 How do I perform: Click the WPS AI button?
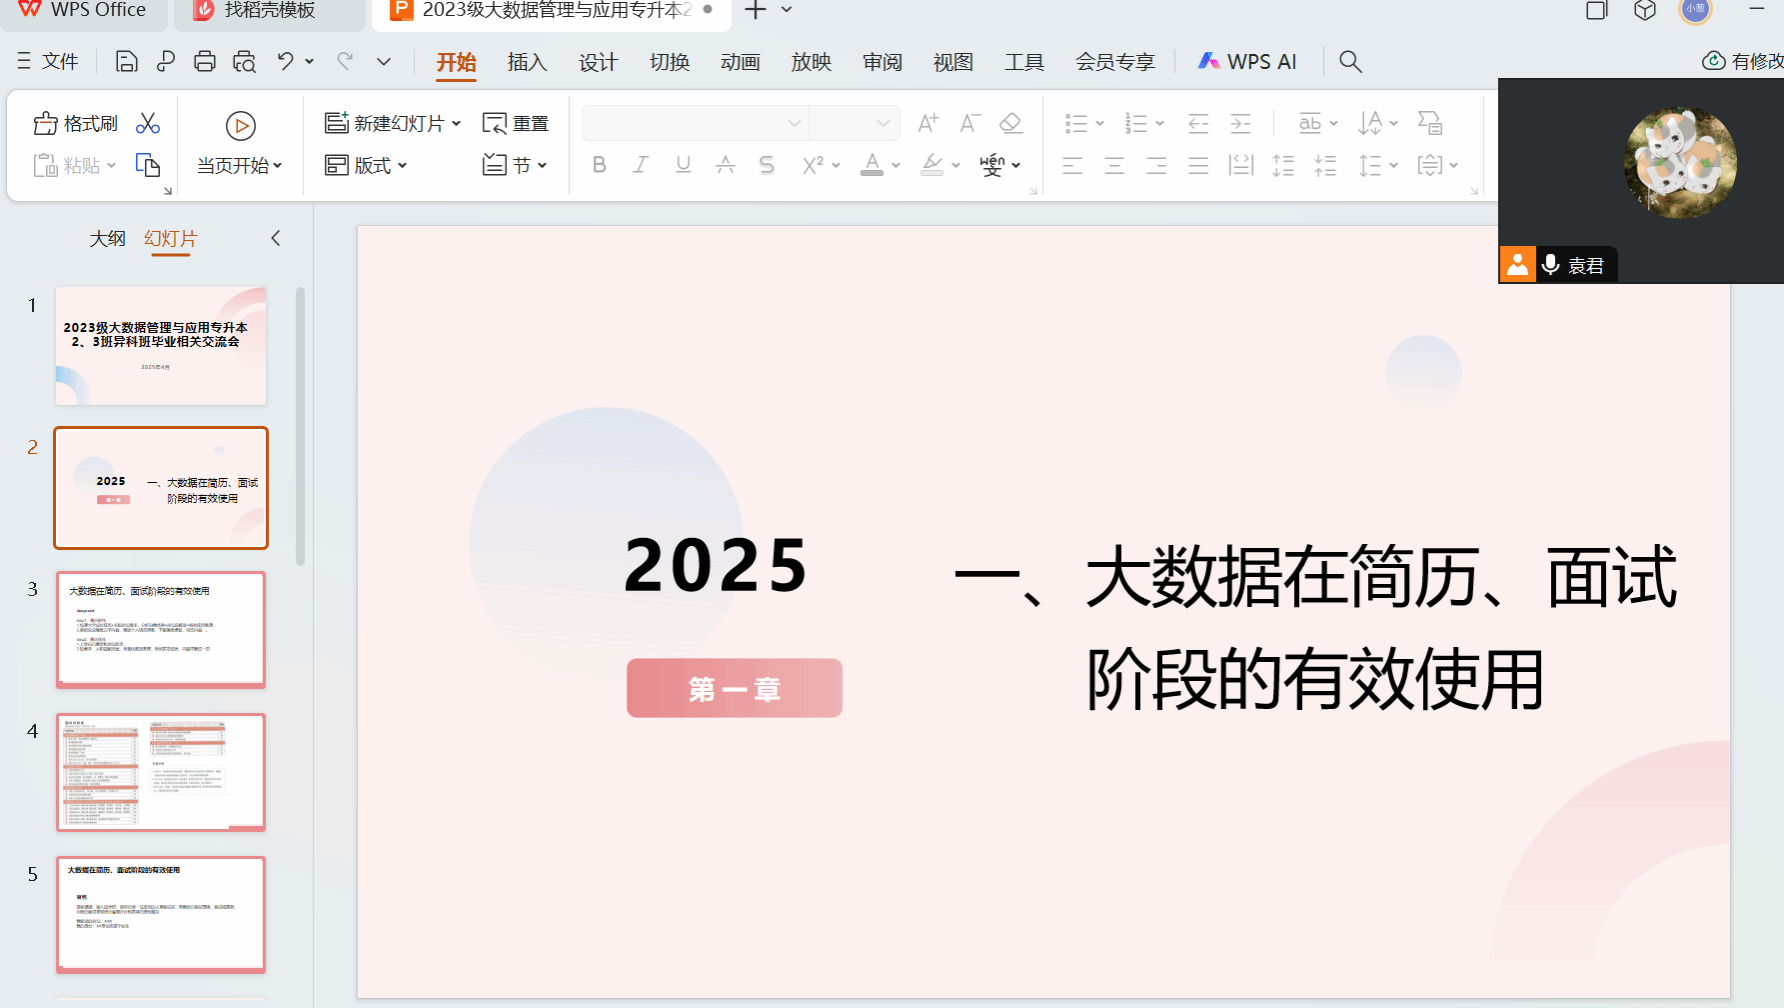pos(1247,62)
